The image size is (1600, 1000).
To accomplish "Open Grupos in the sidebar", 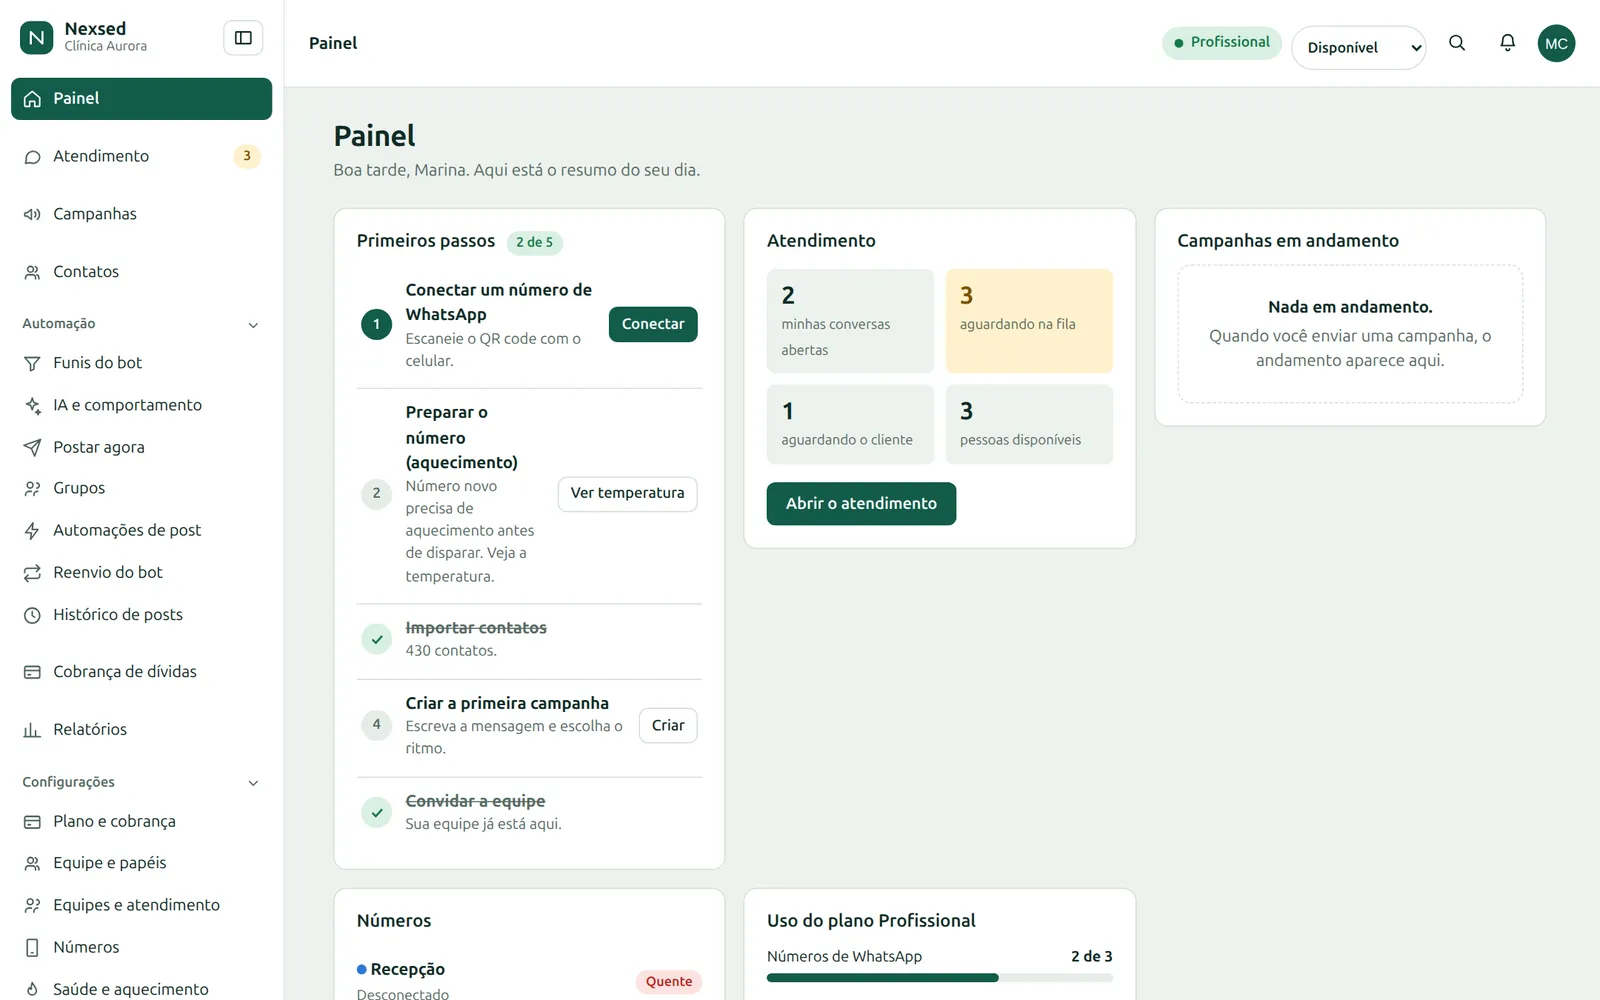I will 141,488.
